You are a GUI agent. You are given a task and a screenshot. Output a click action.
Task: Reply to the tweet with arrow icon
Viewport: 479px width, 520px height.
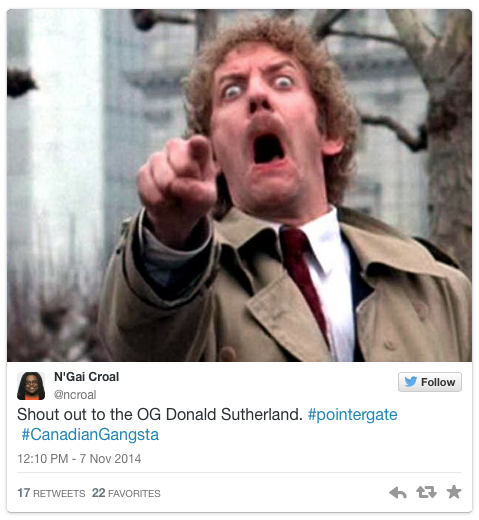(x=398, y=492)
